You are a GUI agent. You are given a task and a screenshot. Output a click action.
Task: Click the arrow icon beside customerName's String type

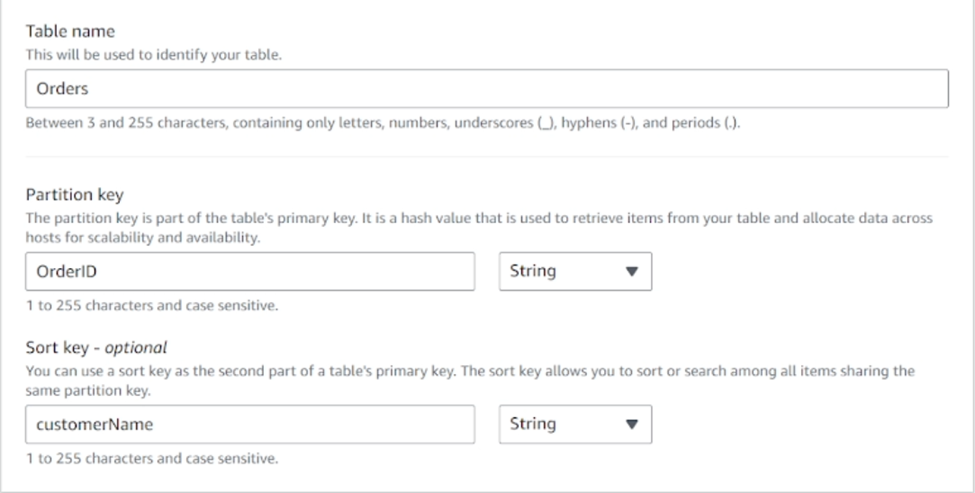[632, 425]
